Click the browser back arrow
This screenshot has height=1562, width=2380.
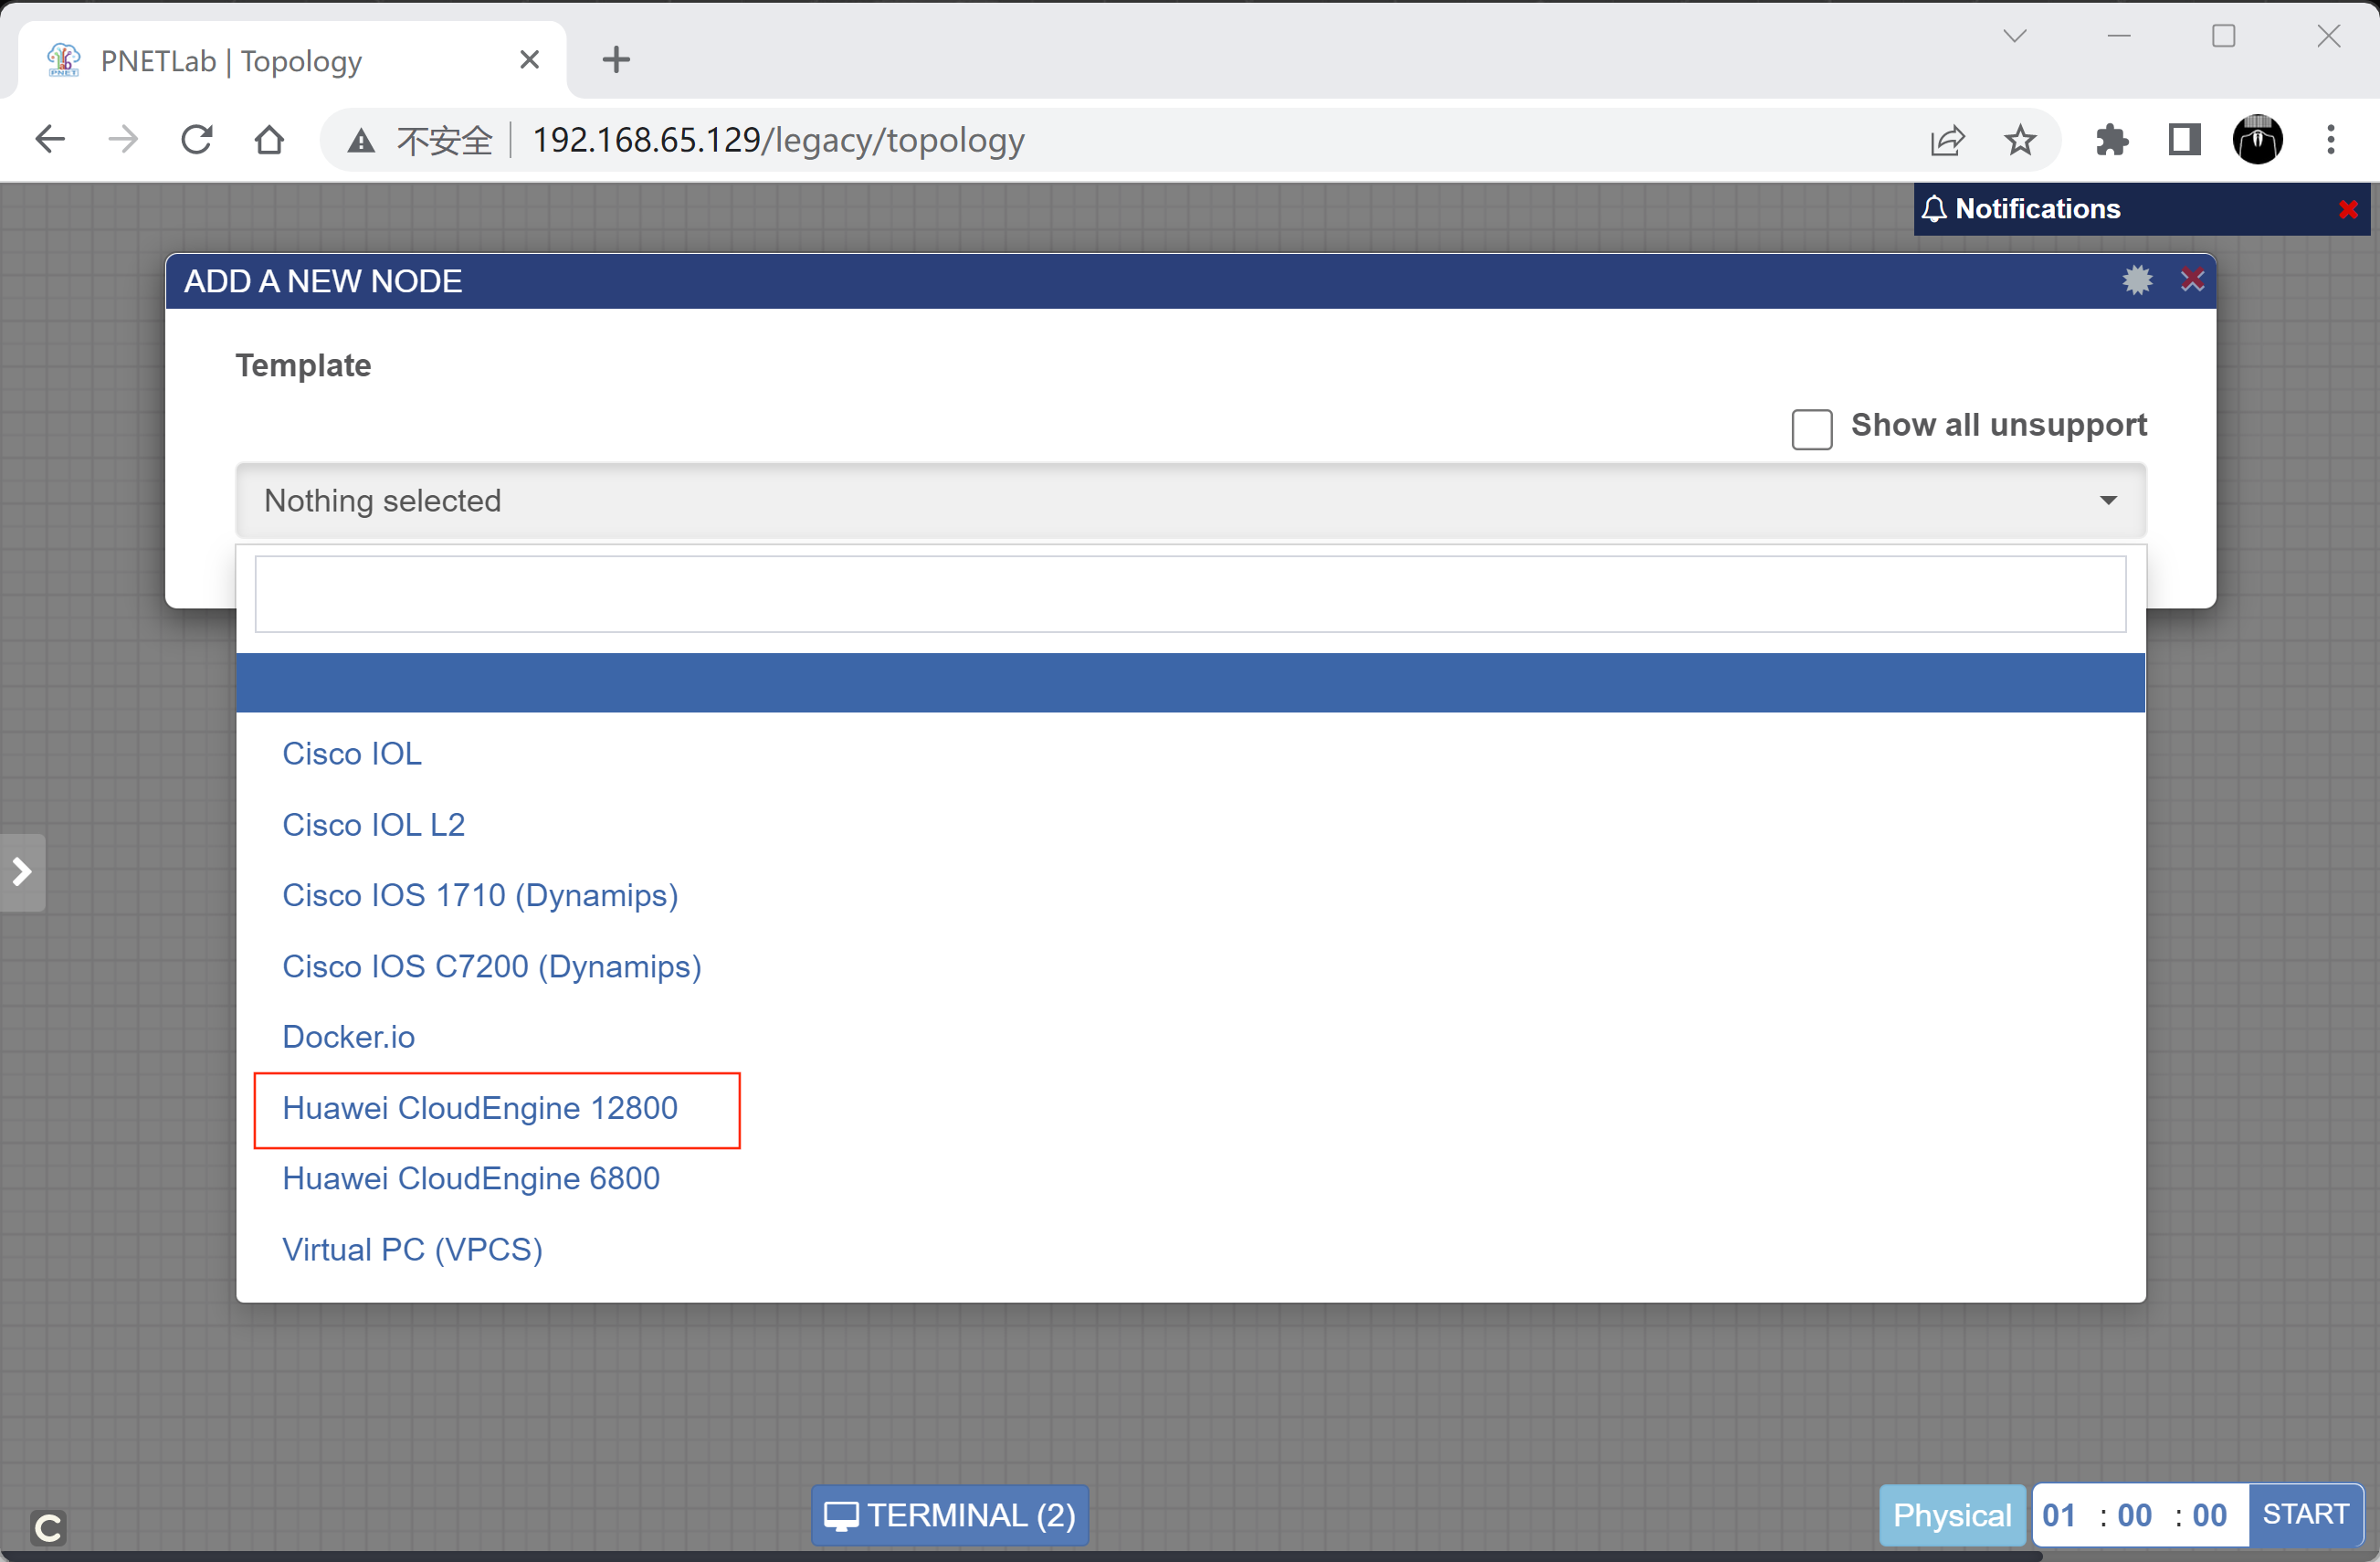[50, 139]
